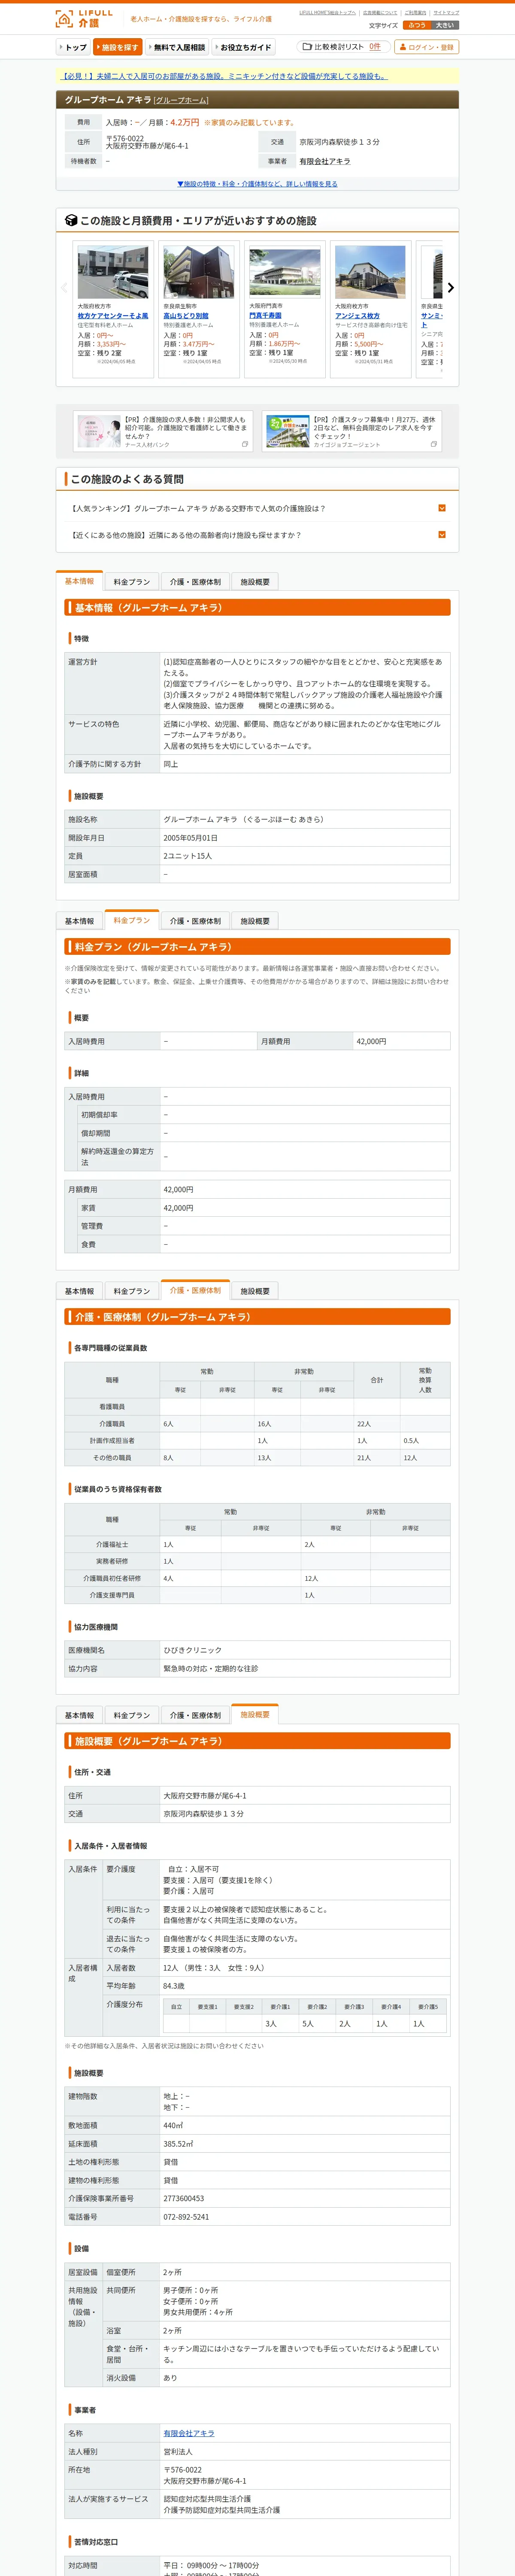
Task: Click 枚方ケアセンターそよ風 building photo
Action: (x=113, y=273)
